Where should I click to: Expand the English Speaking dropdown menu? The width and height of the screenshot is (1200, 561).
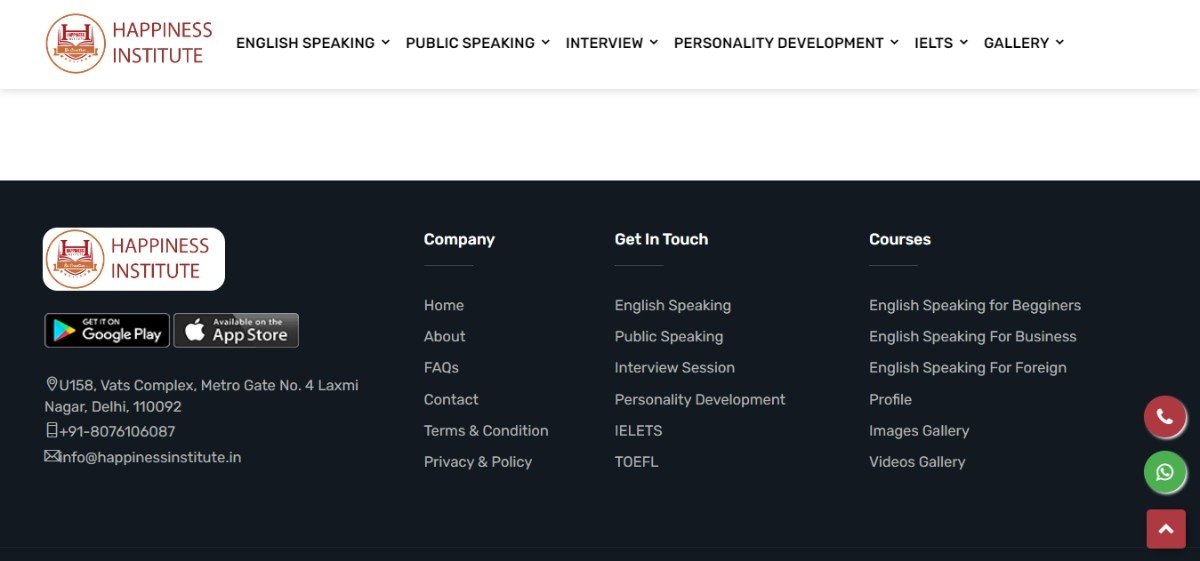click(312, 43)
